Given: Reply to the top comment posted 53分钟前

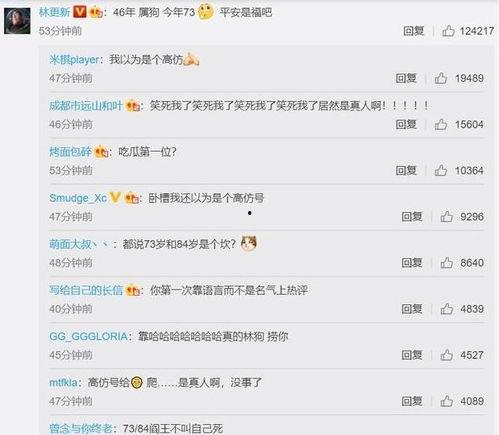Looking at the screenshot, I should coord(413,31).
